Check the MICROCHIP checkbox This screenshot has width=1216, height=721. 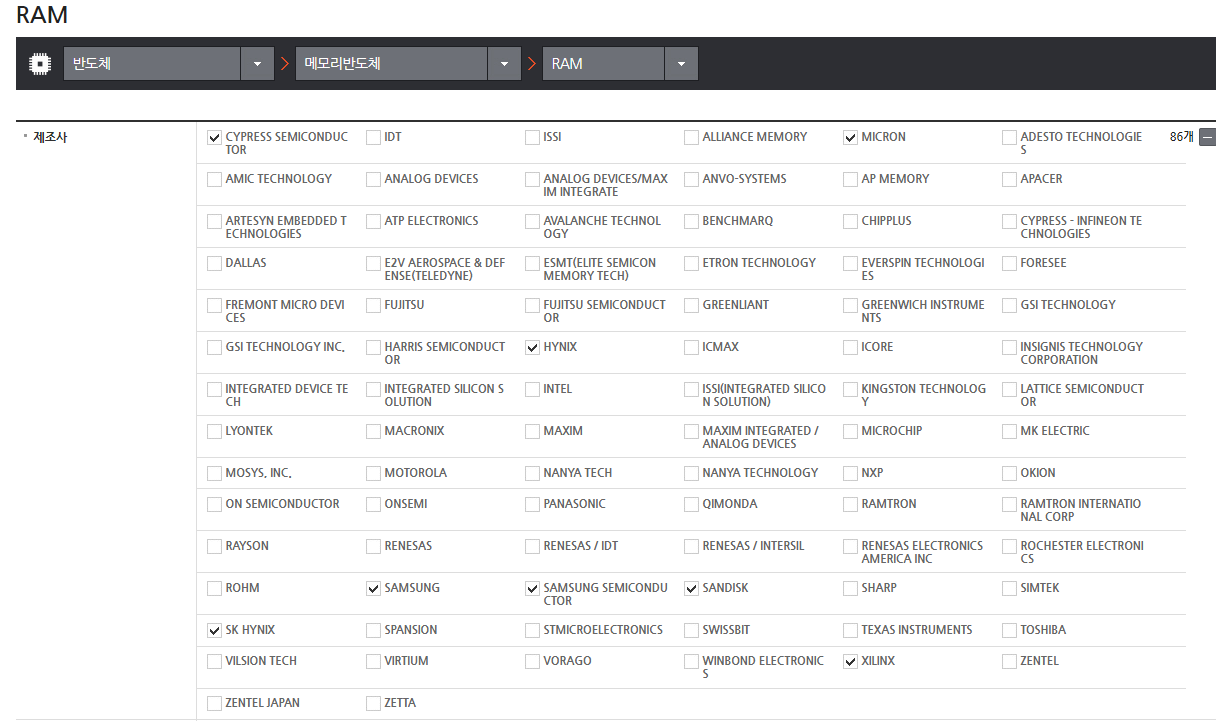point(850,431)
